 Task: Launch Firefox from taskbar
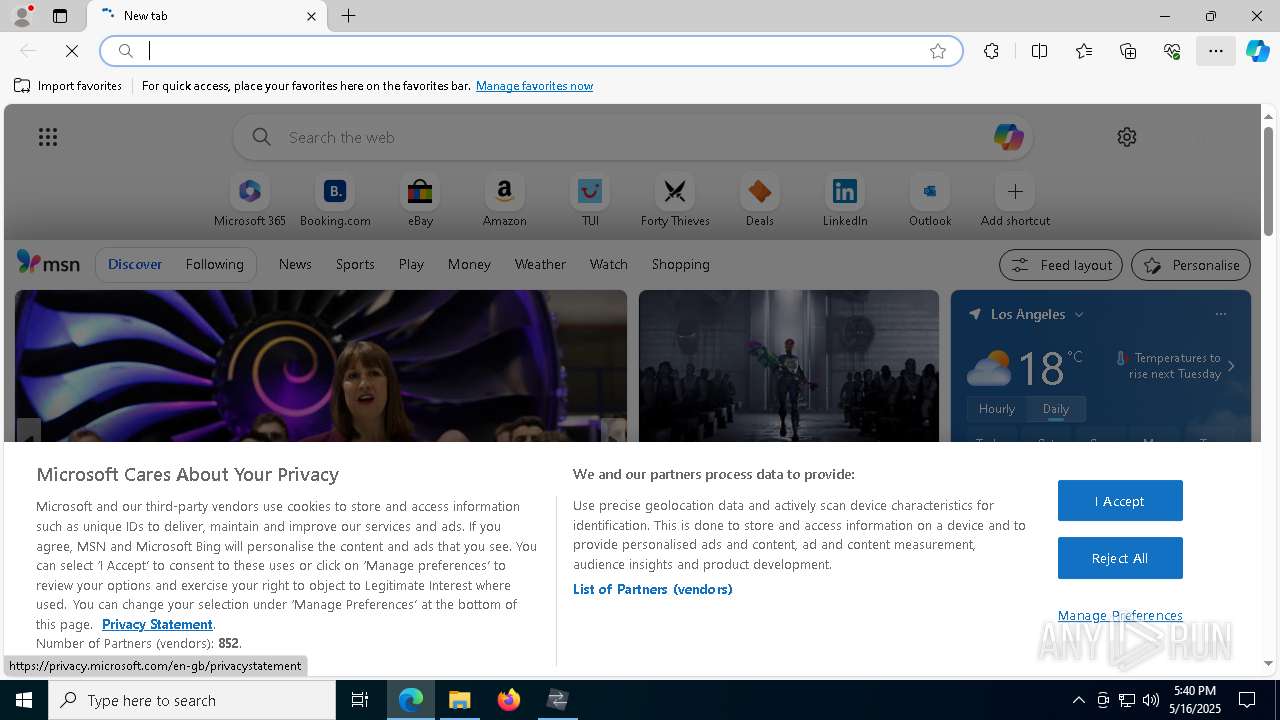(x=509, y=700)
